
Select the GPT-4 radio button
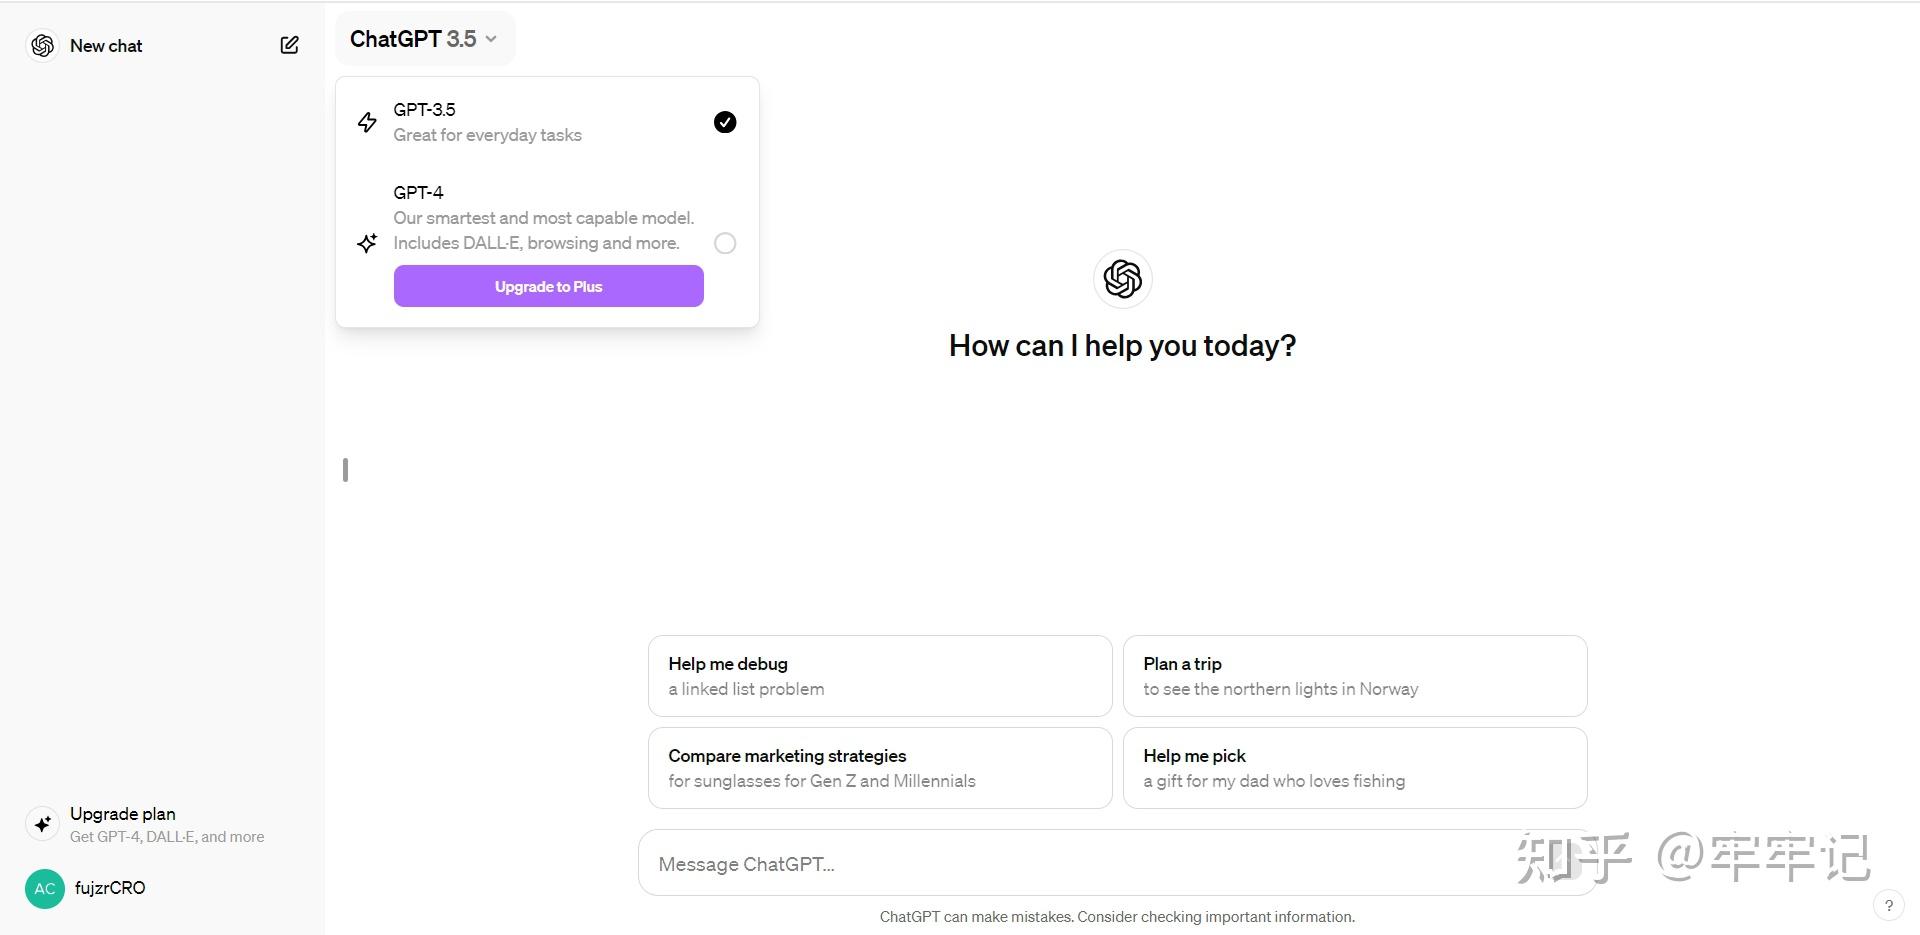[x=725, y=243]
